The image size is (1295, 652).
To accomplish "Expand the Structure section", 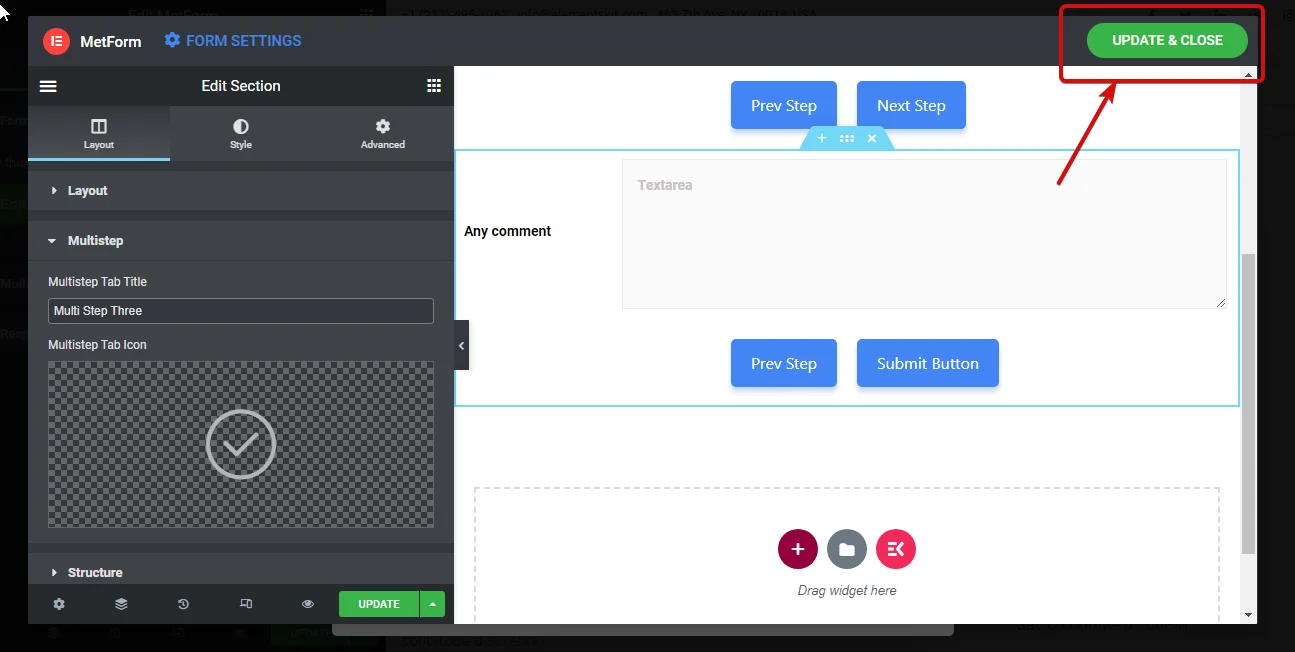I will click(241, 572).
